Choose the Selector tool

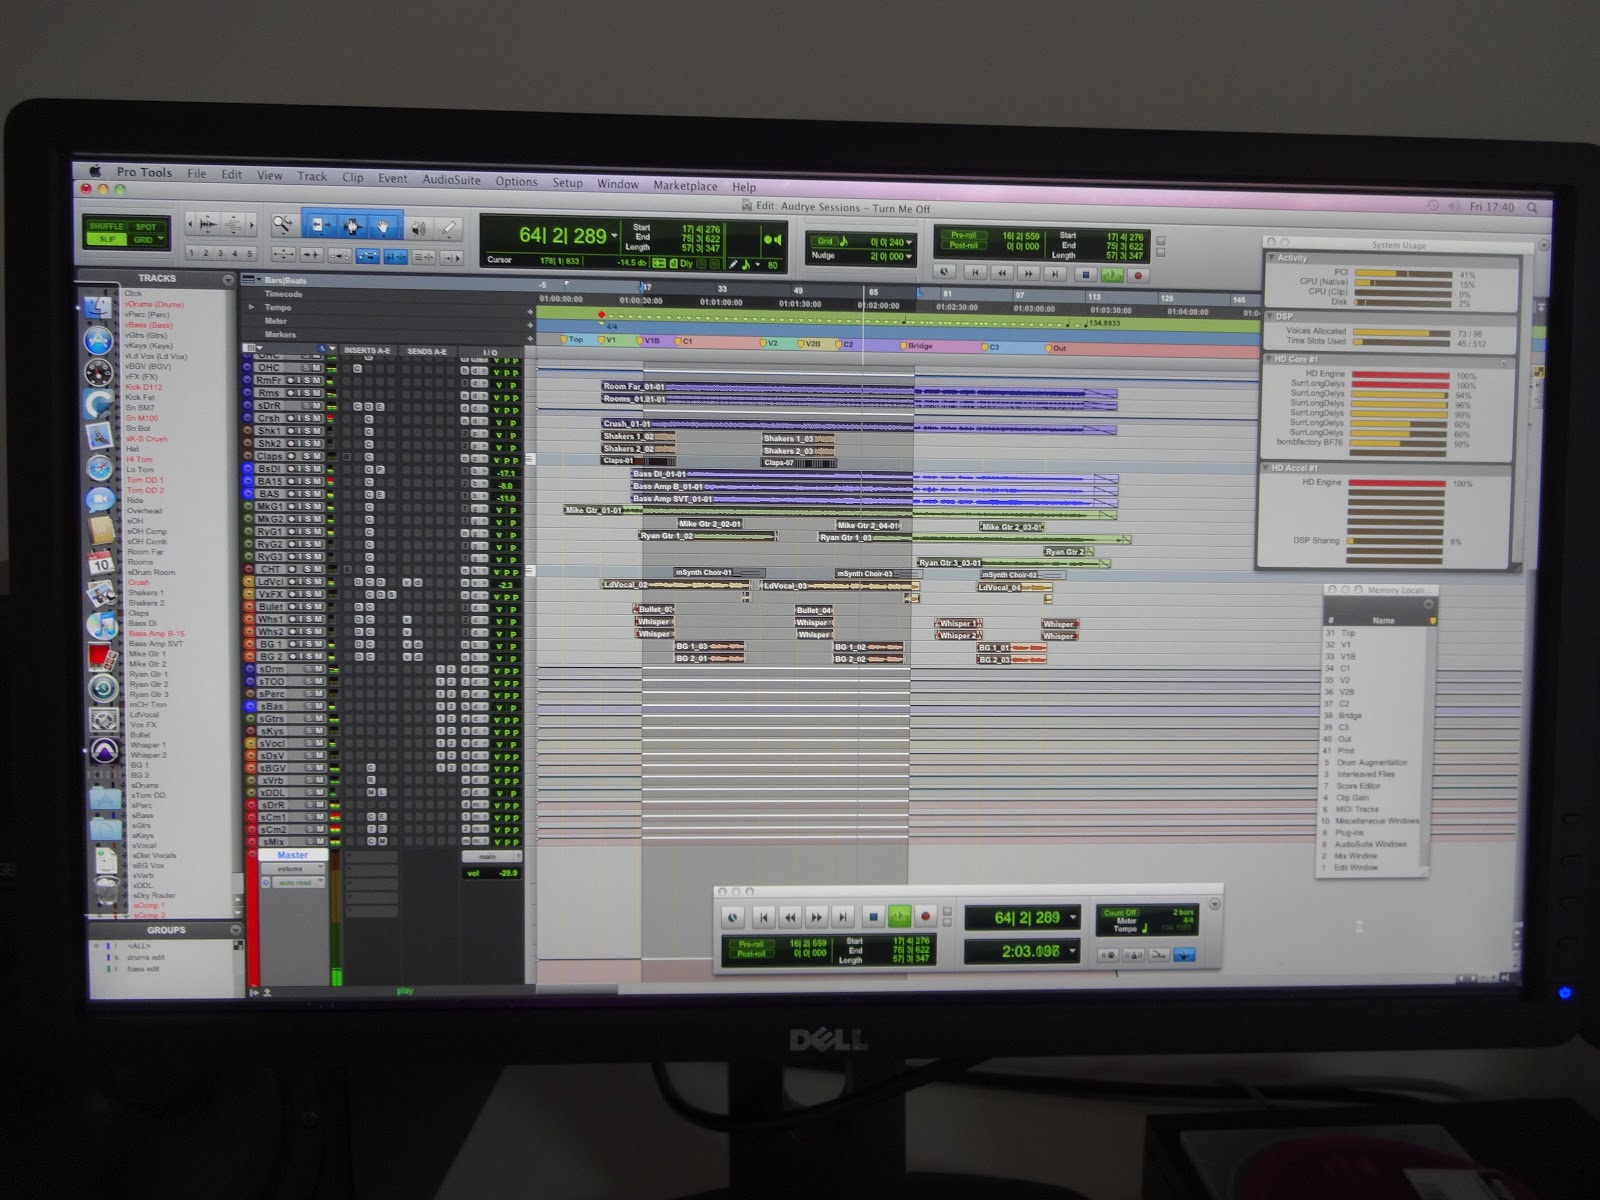click(351, 226)
